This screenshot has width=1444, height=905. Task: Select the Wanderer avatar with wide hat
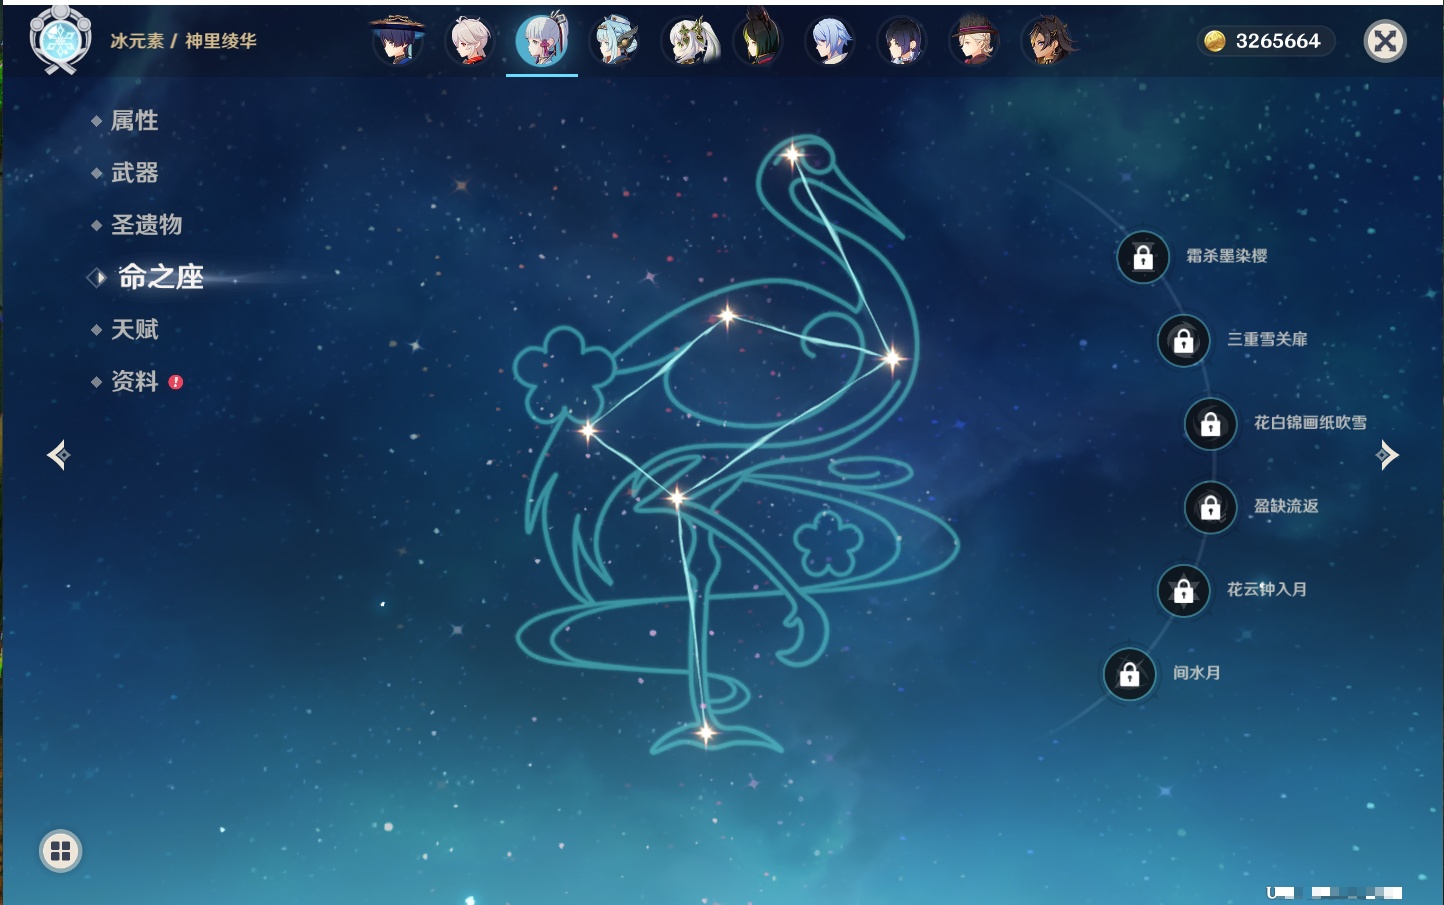[x=398, y=41]
